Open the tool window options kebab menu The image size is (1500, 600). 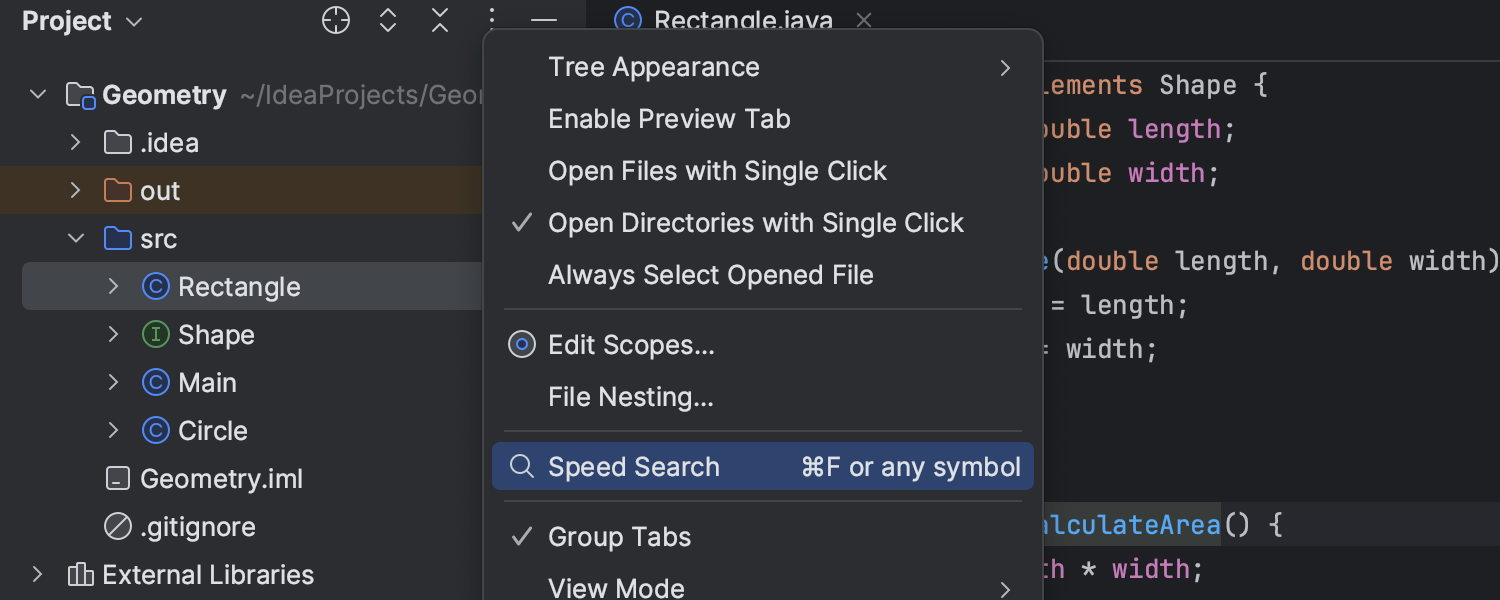tap(491, 20)
